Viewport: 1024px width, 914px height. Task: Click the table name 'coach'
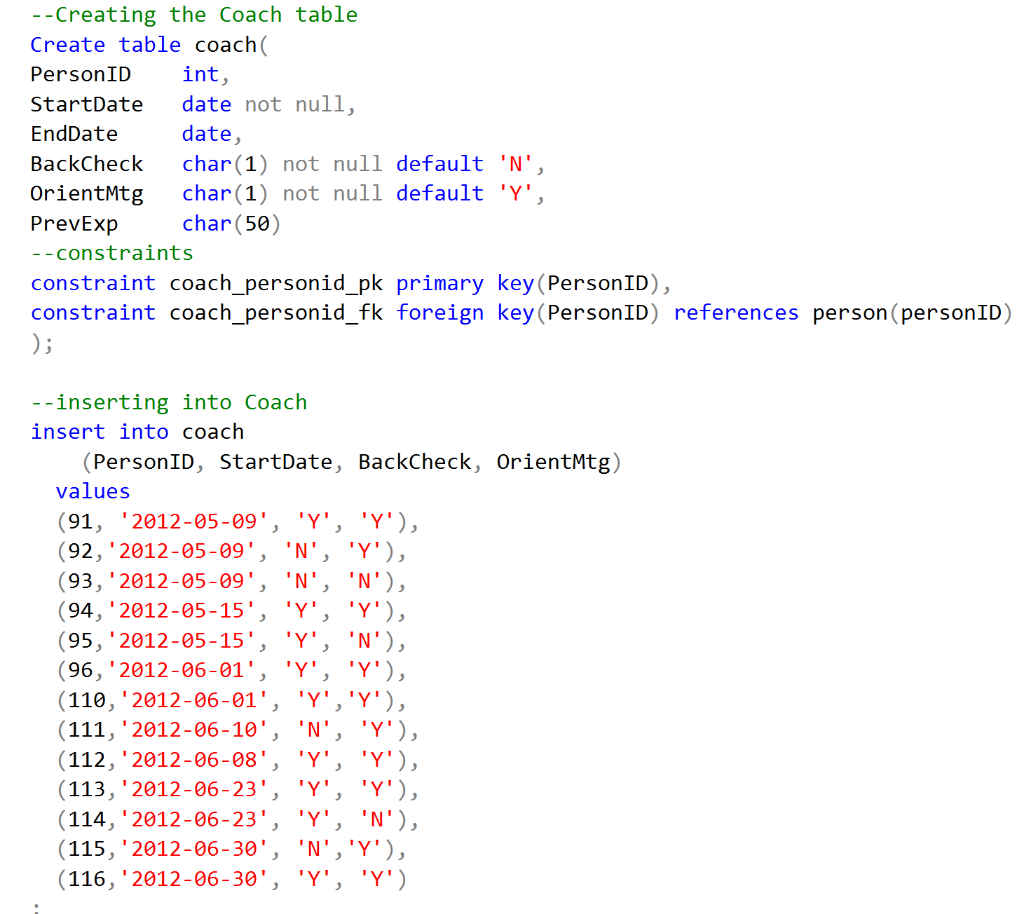point(221,44)
